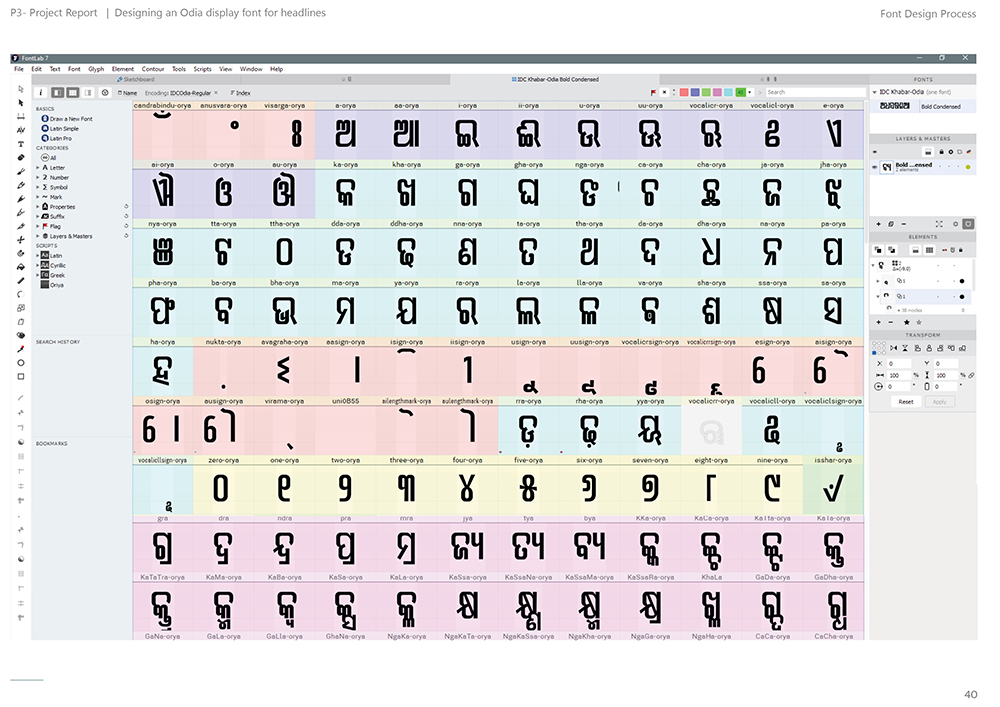Open the File menu

[x=19, y=69]
